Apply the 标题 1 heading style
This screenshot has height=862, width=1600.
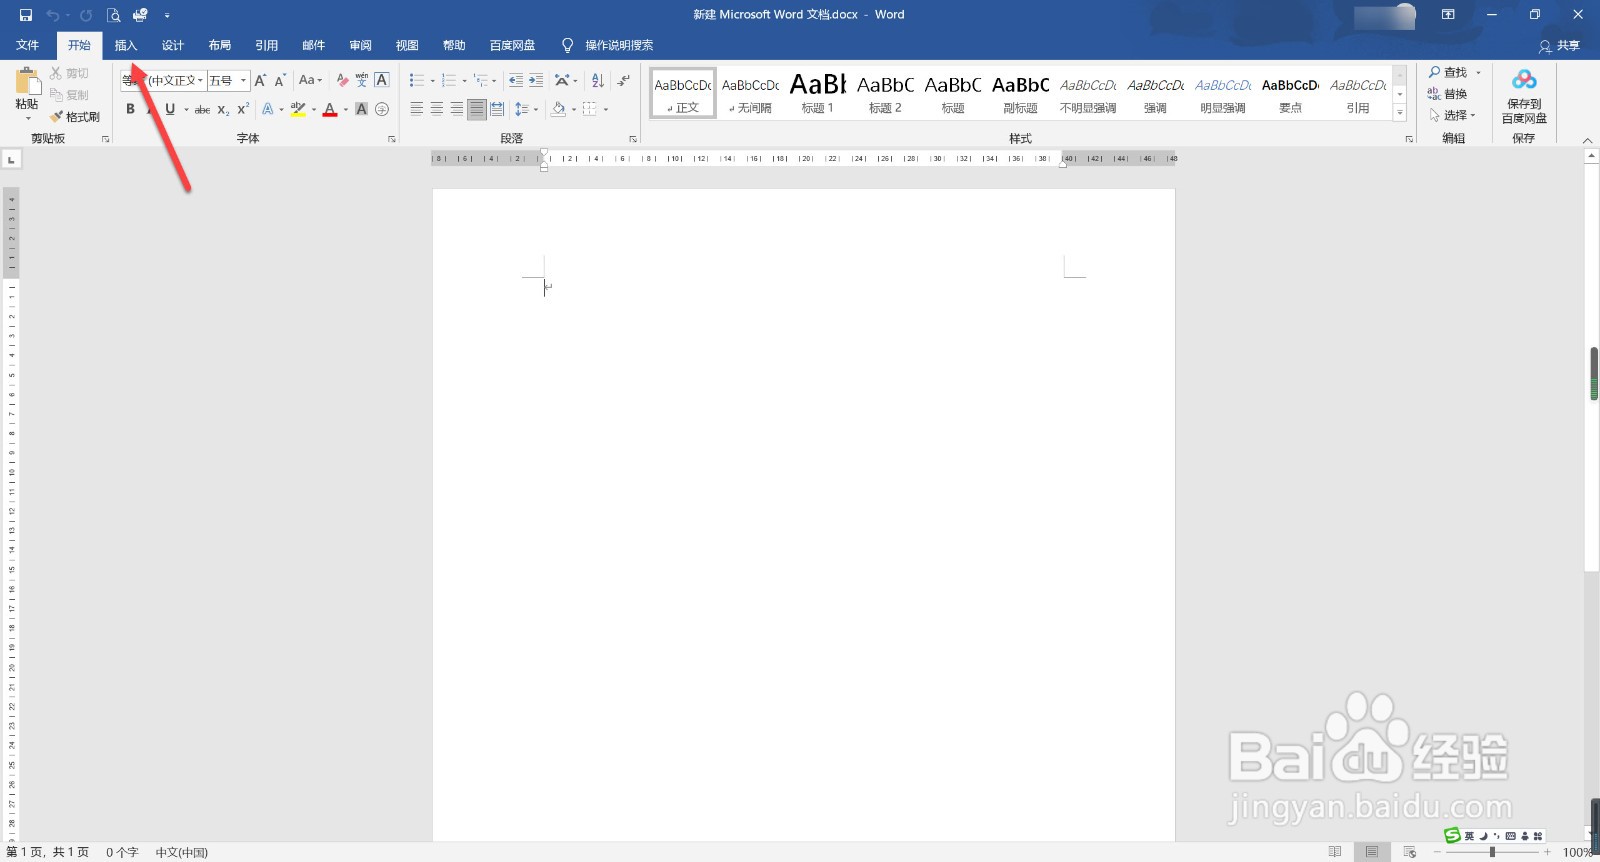pyautogui.click(x=818, y=93)
